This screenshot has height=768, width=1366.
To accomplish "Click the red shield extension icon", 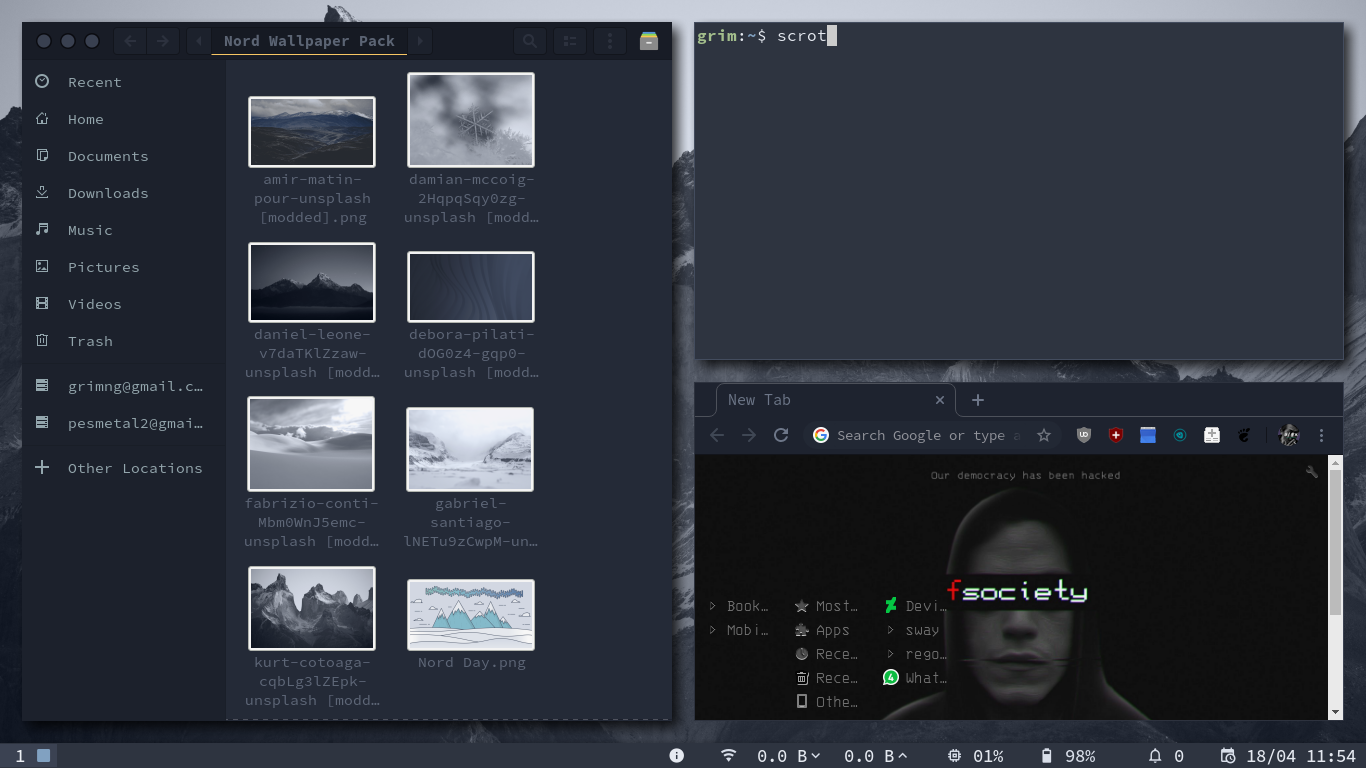I will click(1116, 435).
